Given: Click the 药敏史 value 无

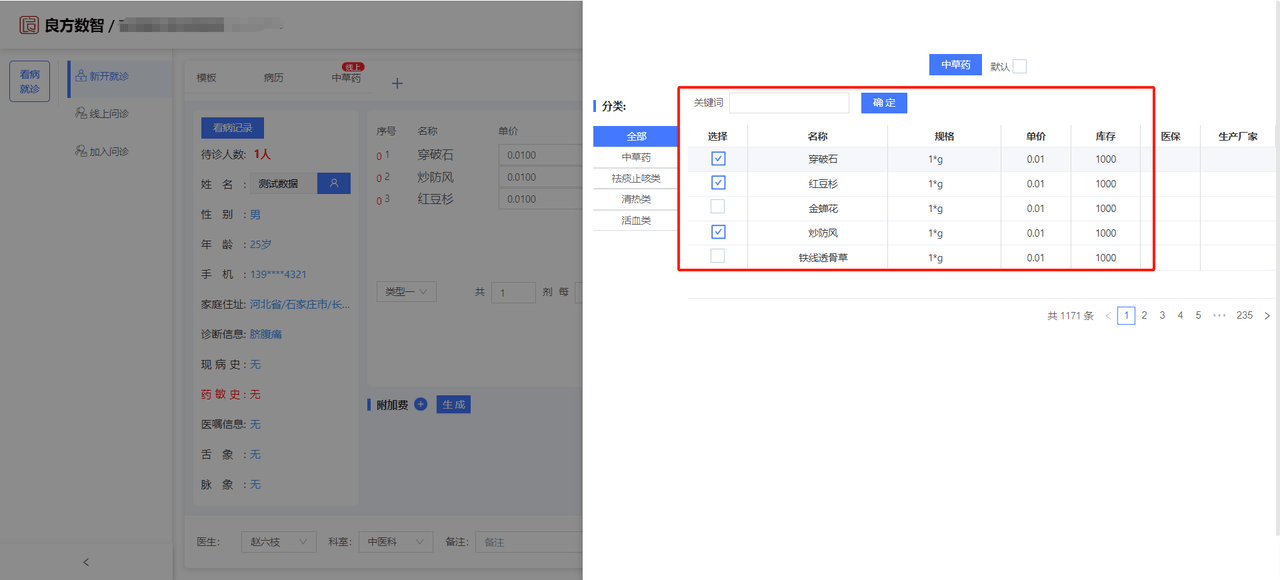Looking at the screenshot, I should pos(255,394).
